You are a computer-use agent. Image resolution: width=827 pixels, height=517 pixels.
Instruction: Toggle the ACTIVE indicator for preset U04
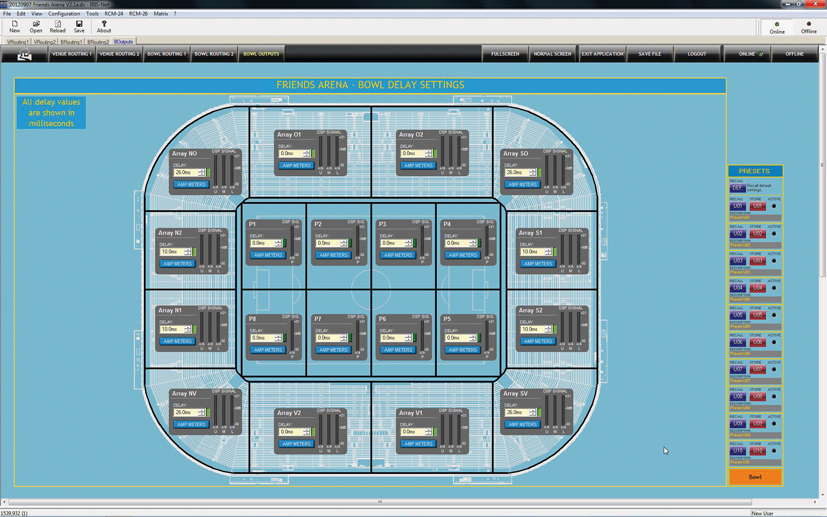tap(774, 288)
